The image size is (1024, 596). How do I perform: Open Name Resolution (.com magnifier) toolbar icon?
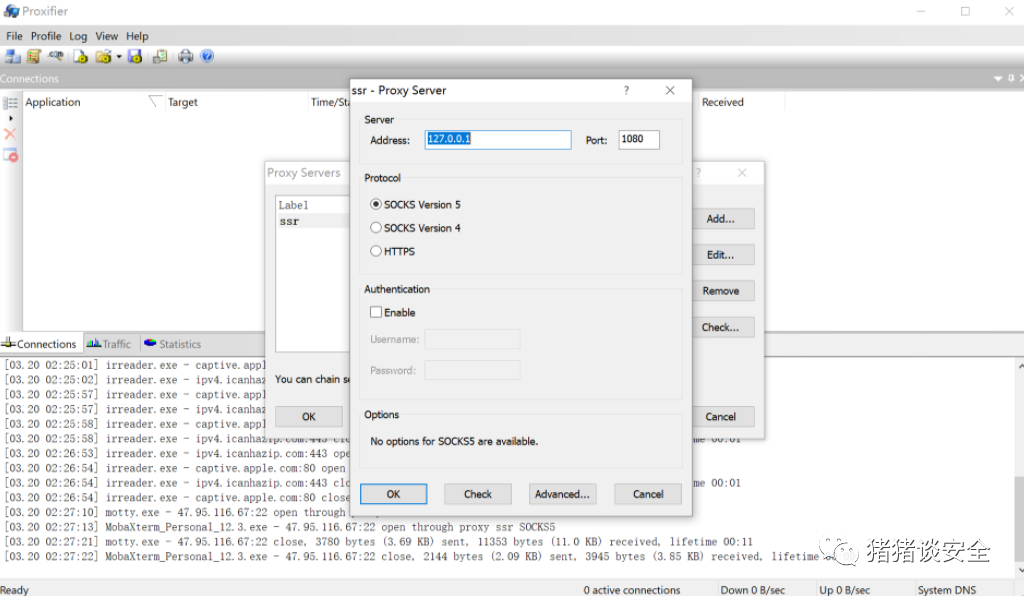56,56
